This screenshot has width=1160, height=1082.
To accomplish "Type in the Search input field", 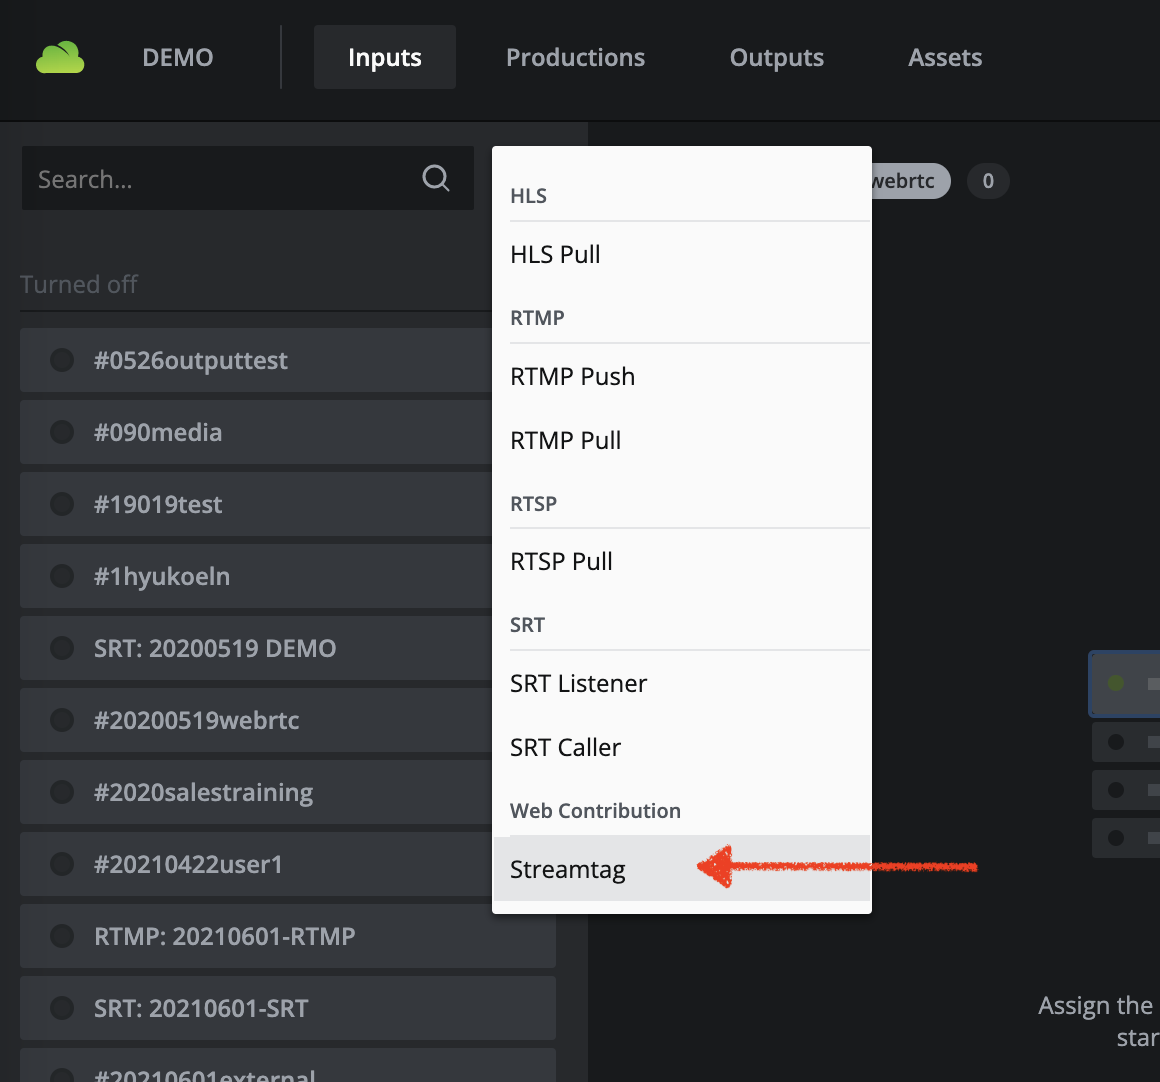I will [220, 179].
